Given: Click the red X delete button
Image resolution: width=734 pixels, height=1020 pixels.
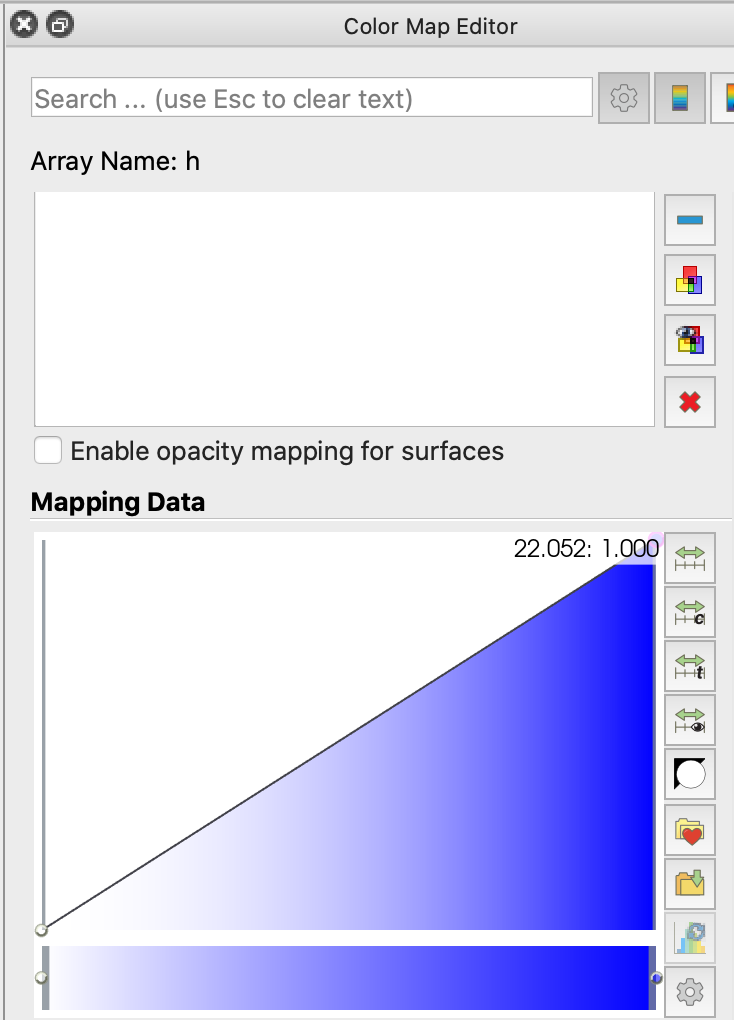Looking at the screenshot, I should (x=690, y=402).
